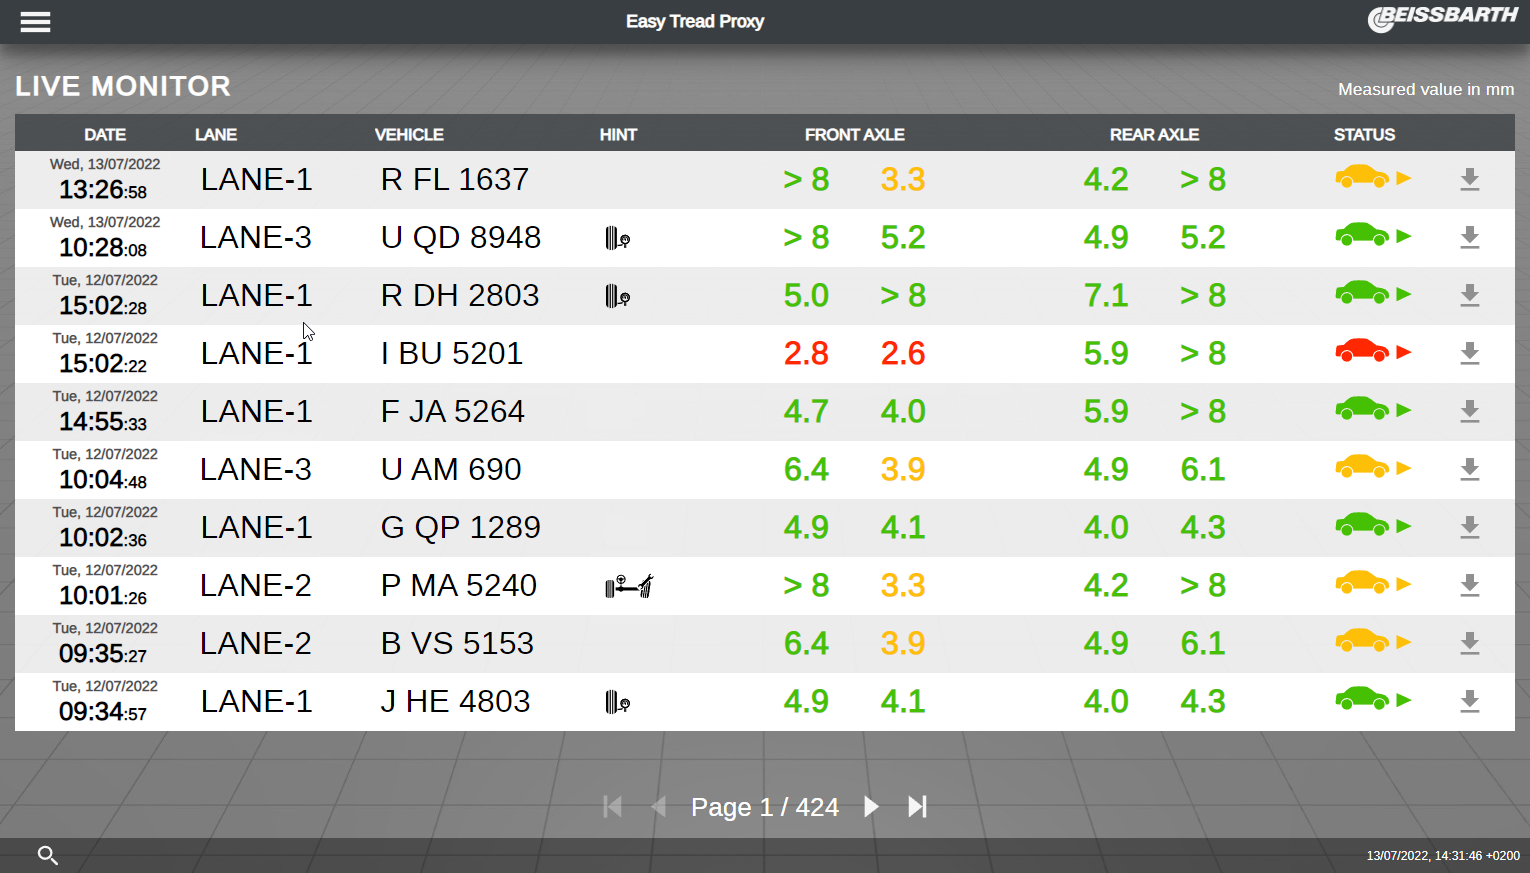This screenshot has height=873, width=1530.
Task: Download report for R FL 1637
Action: point(1469,180)
